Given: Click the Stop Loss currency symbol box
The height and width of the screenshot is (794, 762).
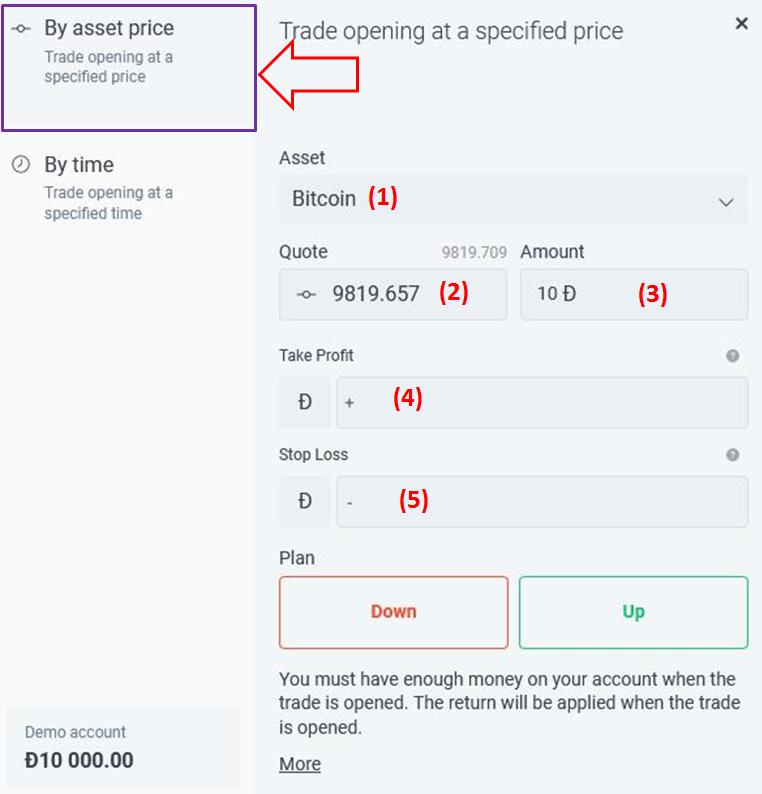Looking at the screenshot, I should coord(305,501).
